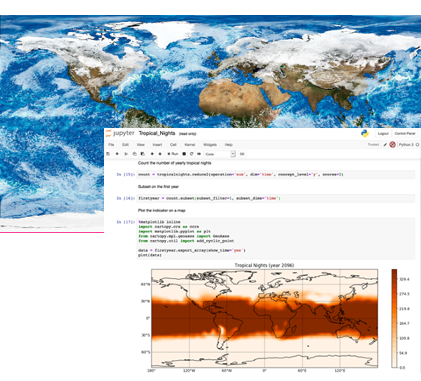Click the save notebook icon
This screenshot has width=421, height=381.
108,154
